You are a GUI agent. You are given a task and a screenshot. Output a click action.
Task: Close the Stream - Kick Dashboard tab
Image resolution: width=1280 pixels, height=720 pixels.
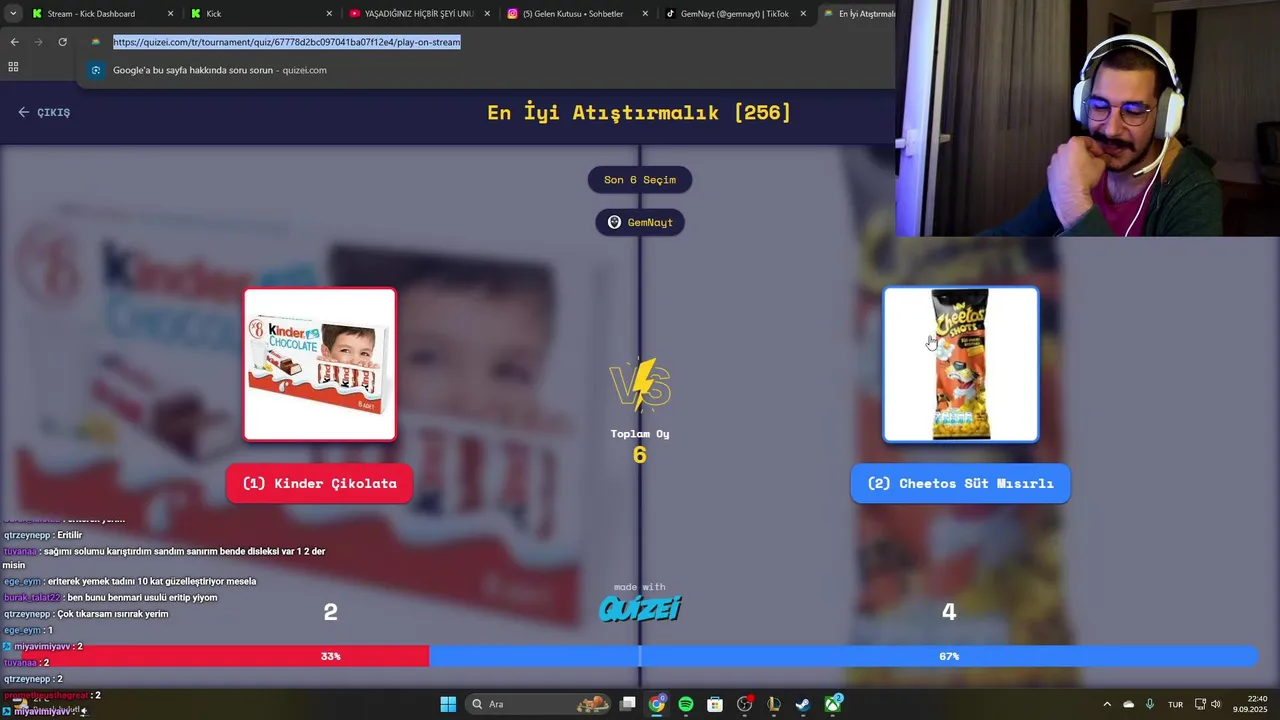tap(170, 14)
